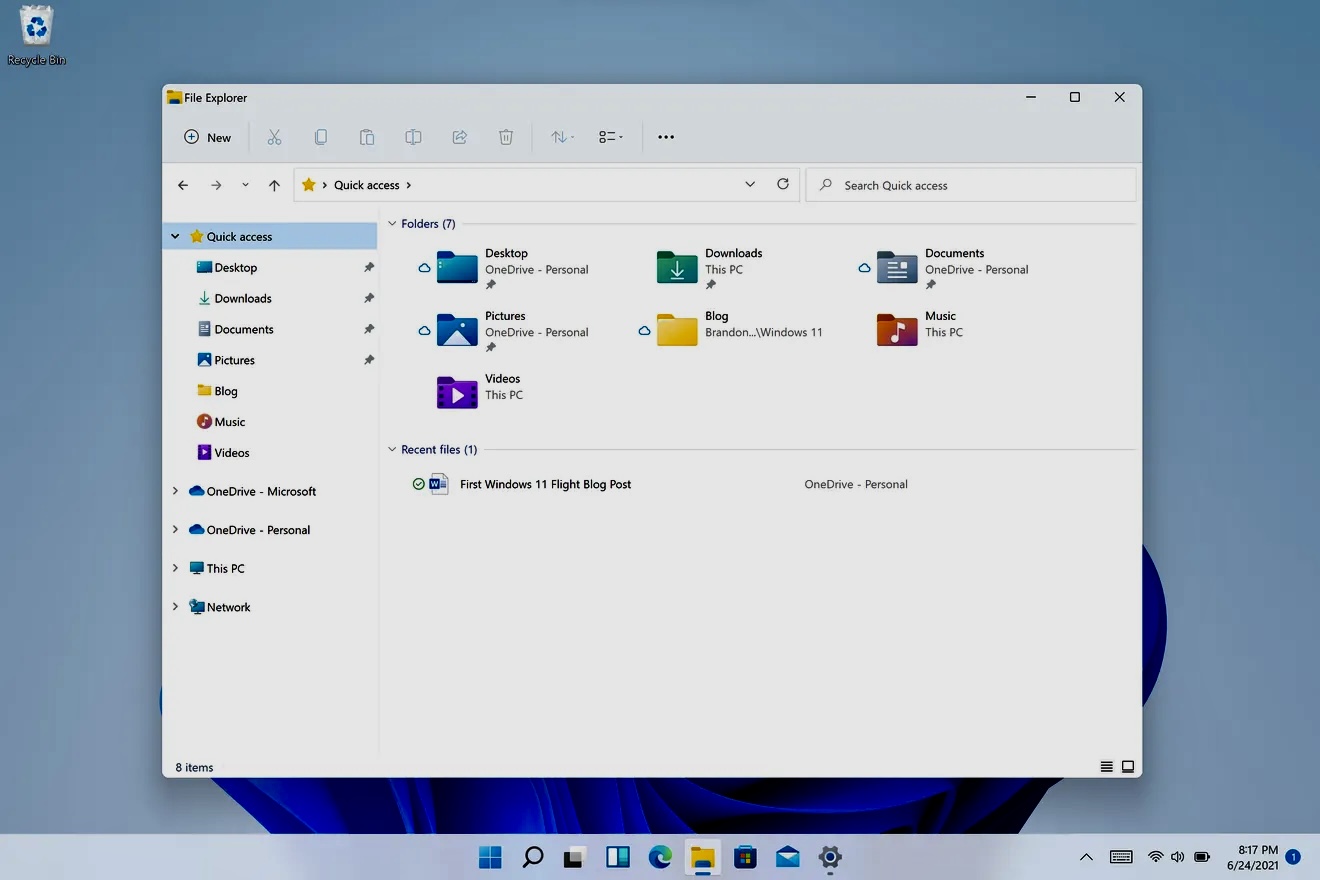The width and height of the screenshot is (1320, 880).
Task: Select the Documents folder icon
Action: point(897,268)
